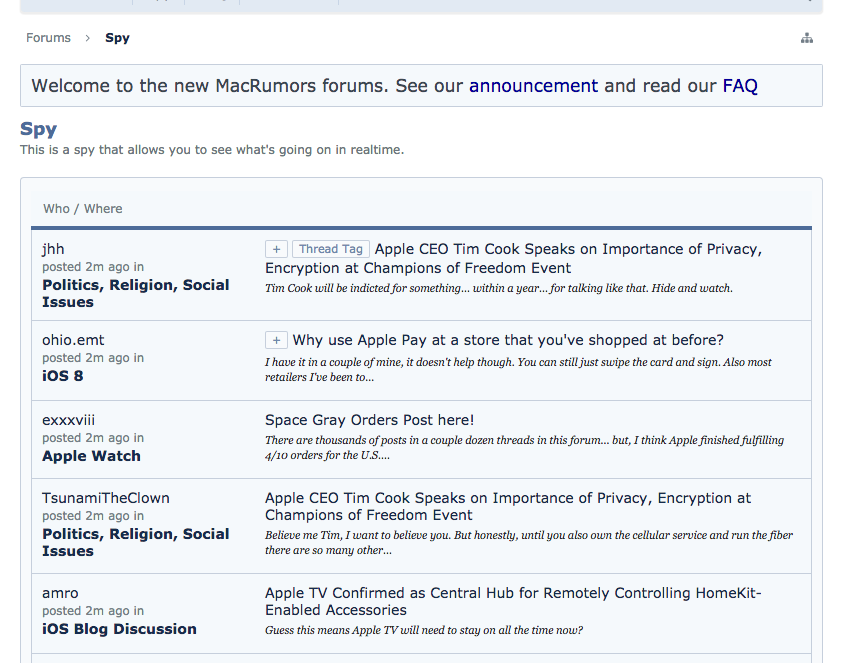Open jhh's Tim Cook Privacy thread with Thread Tag
843x663 pixels.
pyautogui.click(x=513, y=259)
